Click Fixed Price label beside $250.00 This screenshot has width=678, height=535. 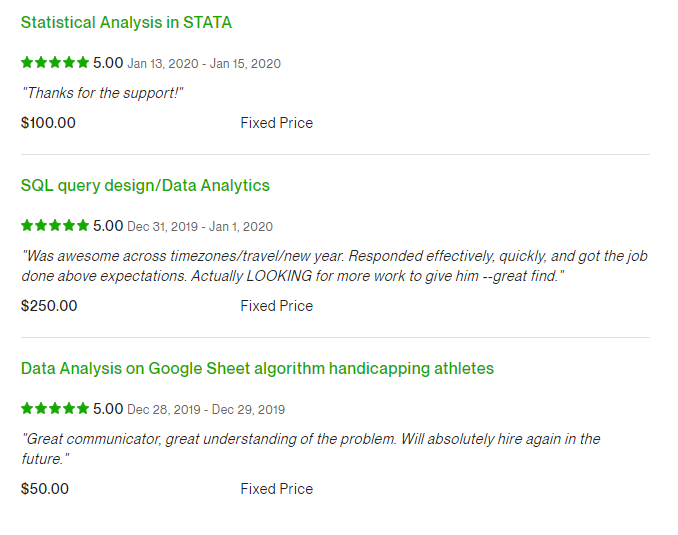(x=276, y=306)
